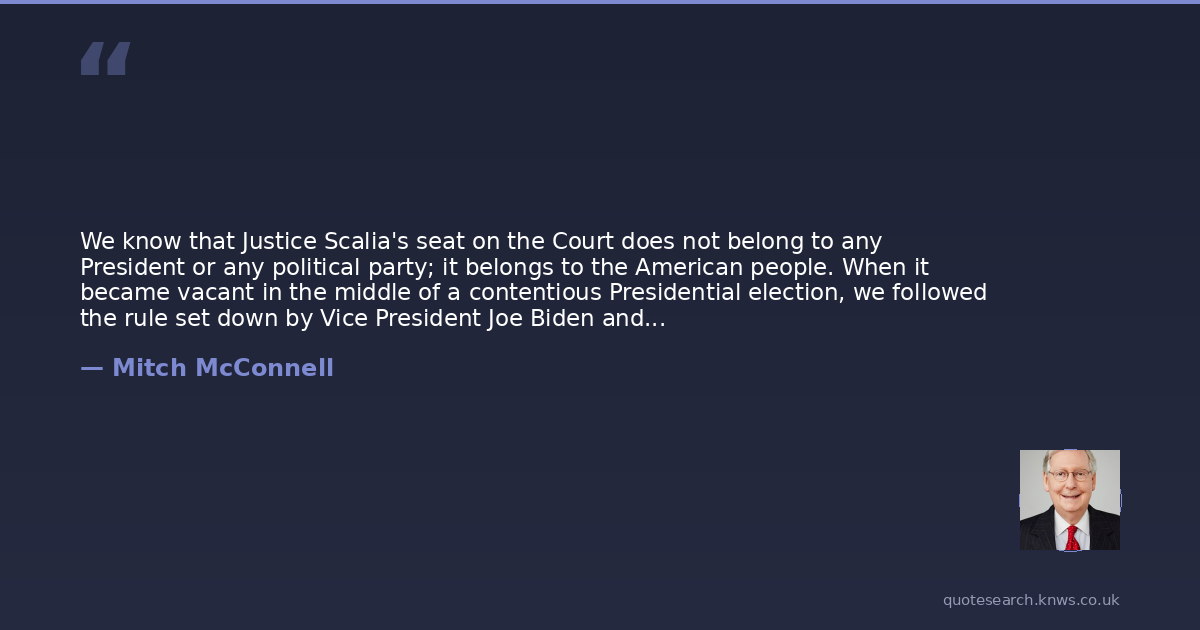Image resolution: width=1200 pixels, height=630 pixels.
Task: Click the ellipsis ending the quote
Action: (655, 319)
